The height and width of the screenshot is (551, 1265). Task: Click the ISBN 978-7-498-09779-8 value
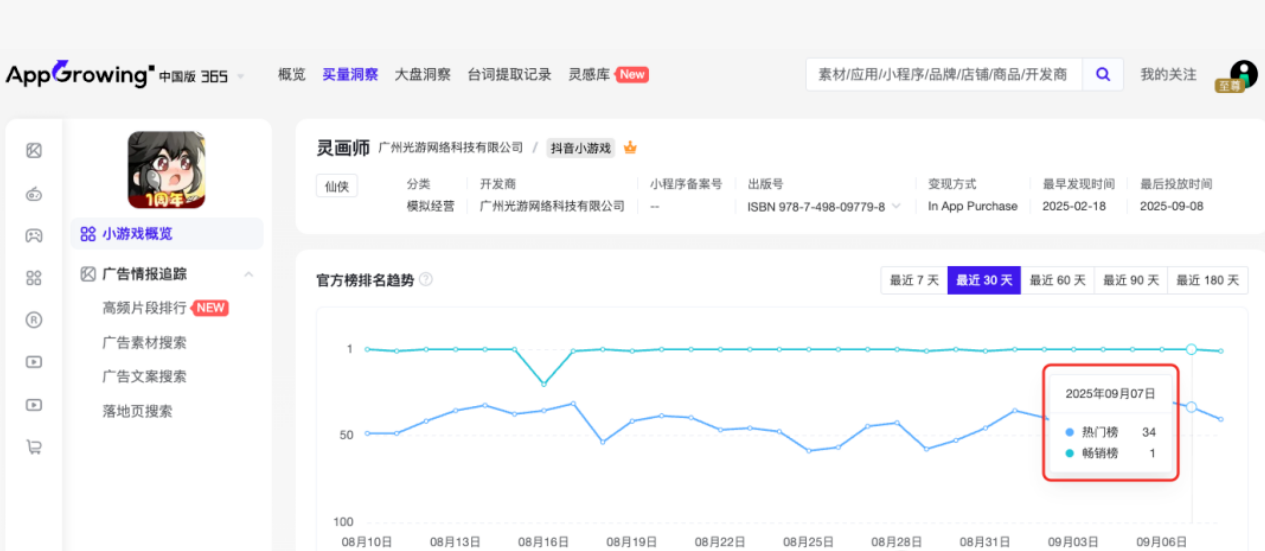coord(816,206)
